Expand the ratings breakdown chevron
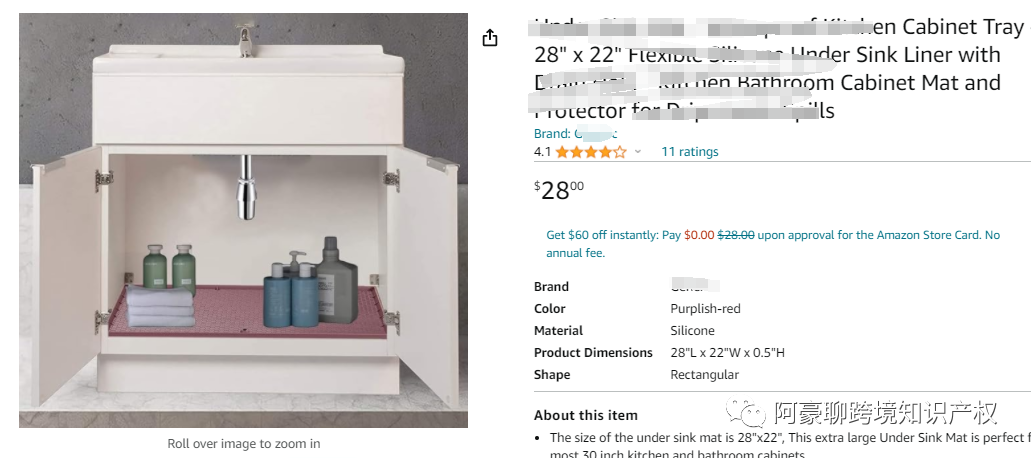1031x458 pixels. point(638,152)
